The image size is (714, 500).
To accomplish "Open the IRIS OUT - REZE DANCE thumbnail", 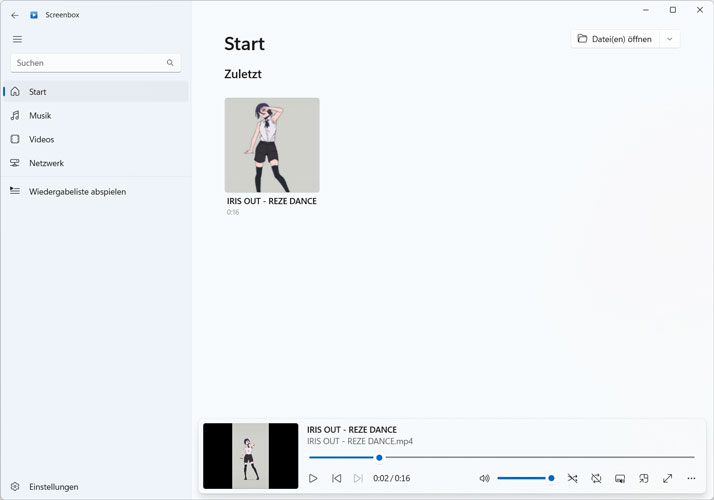I will pos(272,145).
